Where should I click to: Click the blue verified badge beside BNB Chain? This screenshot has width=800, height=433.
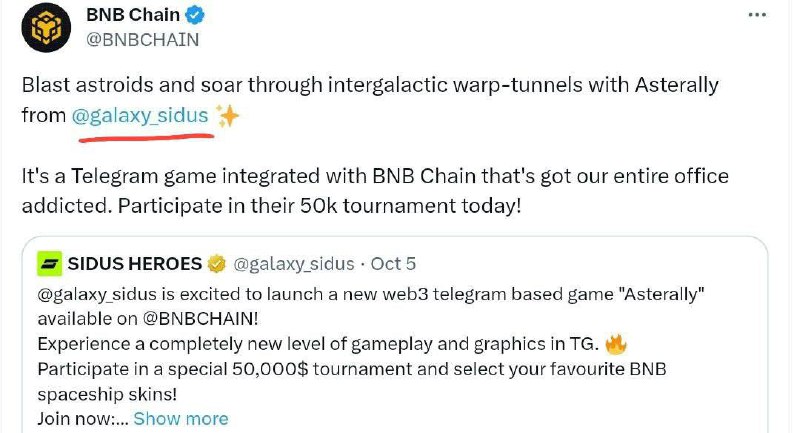(195, 15)
